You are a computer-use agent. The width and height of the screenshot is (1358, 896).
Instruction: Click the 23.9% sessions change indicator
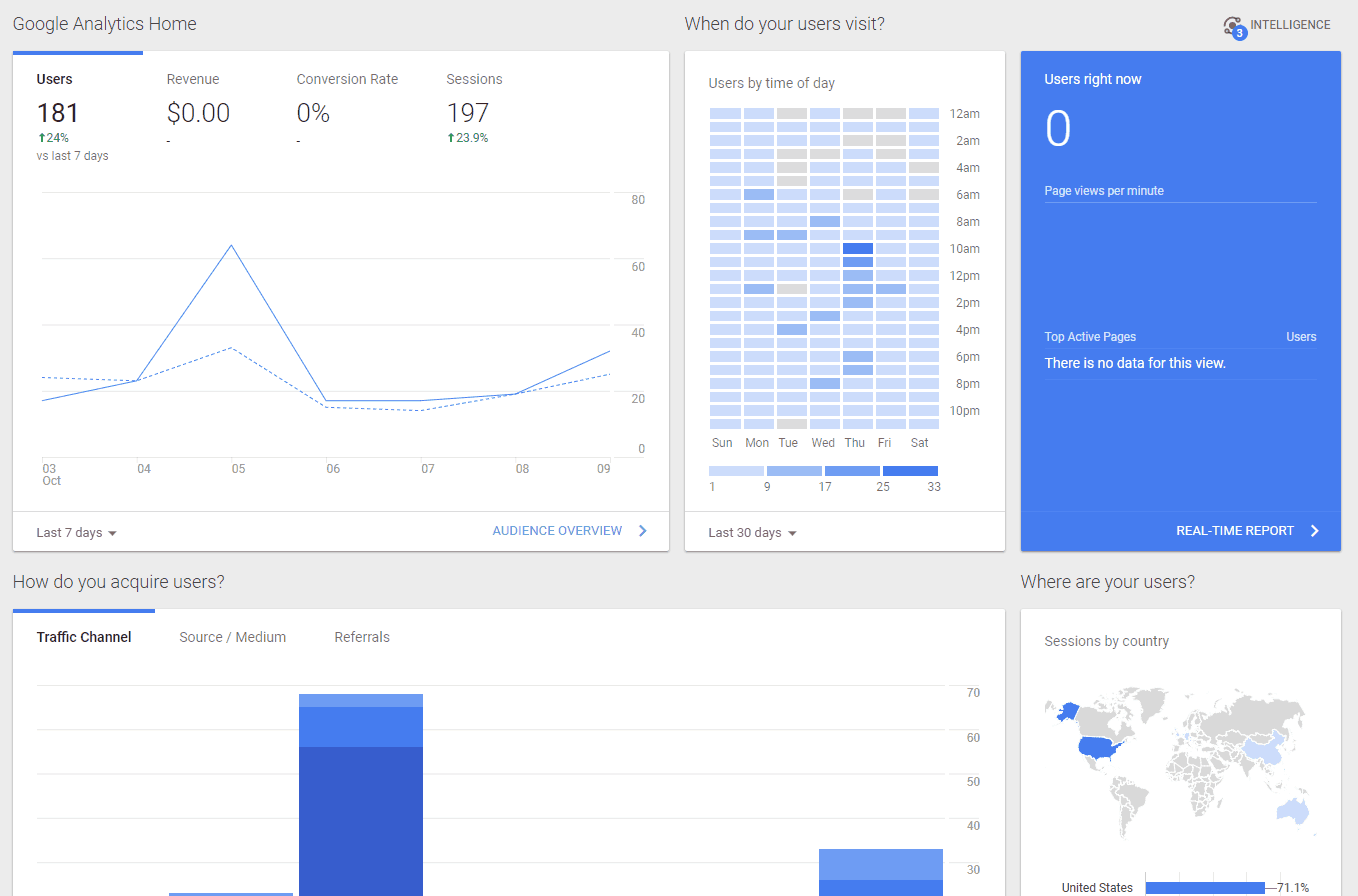(x=467, y=138)
